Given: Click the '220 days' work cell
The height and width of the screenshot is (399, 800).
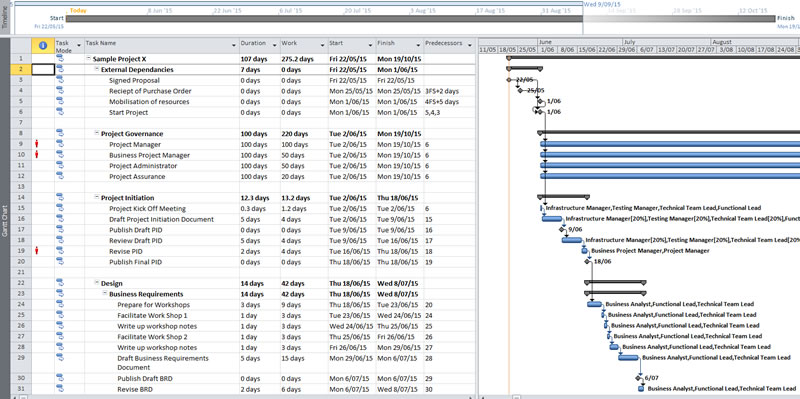Looking at the screenshot, I should (295, 134).
